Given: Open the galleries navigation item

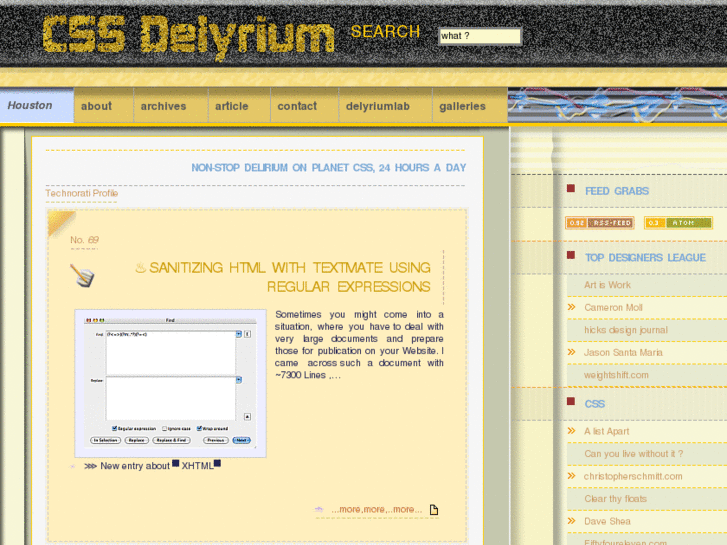Looking at the screenshot, I should coord(470,106).
